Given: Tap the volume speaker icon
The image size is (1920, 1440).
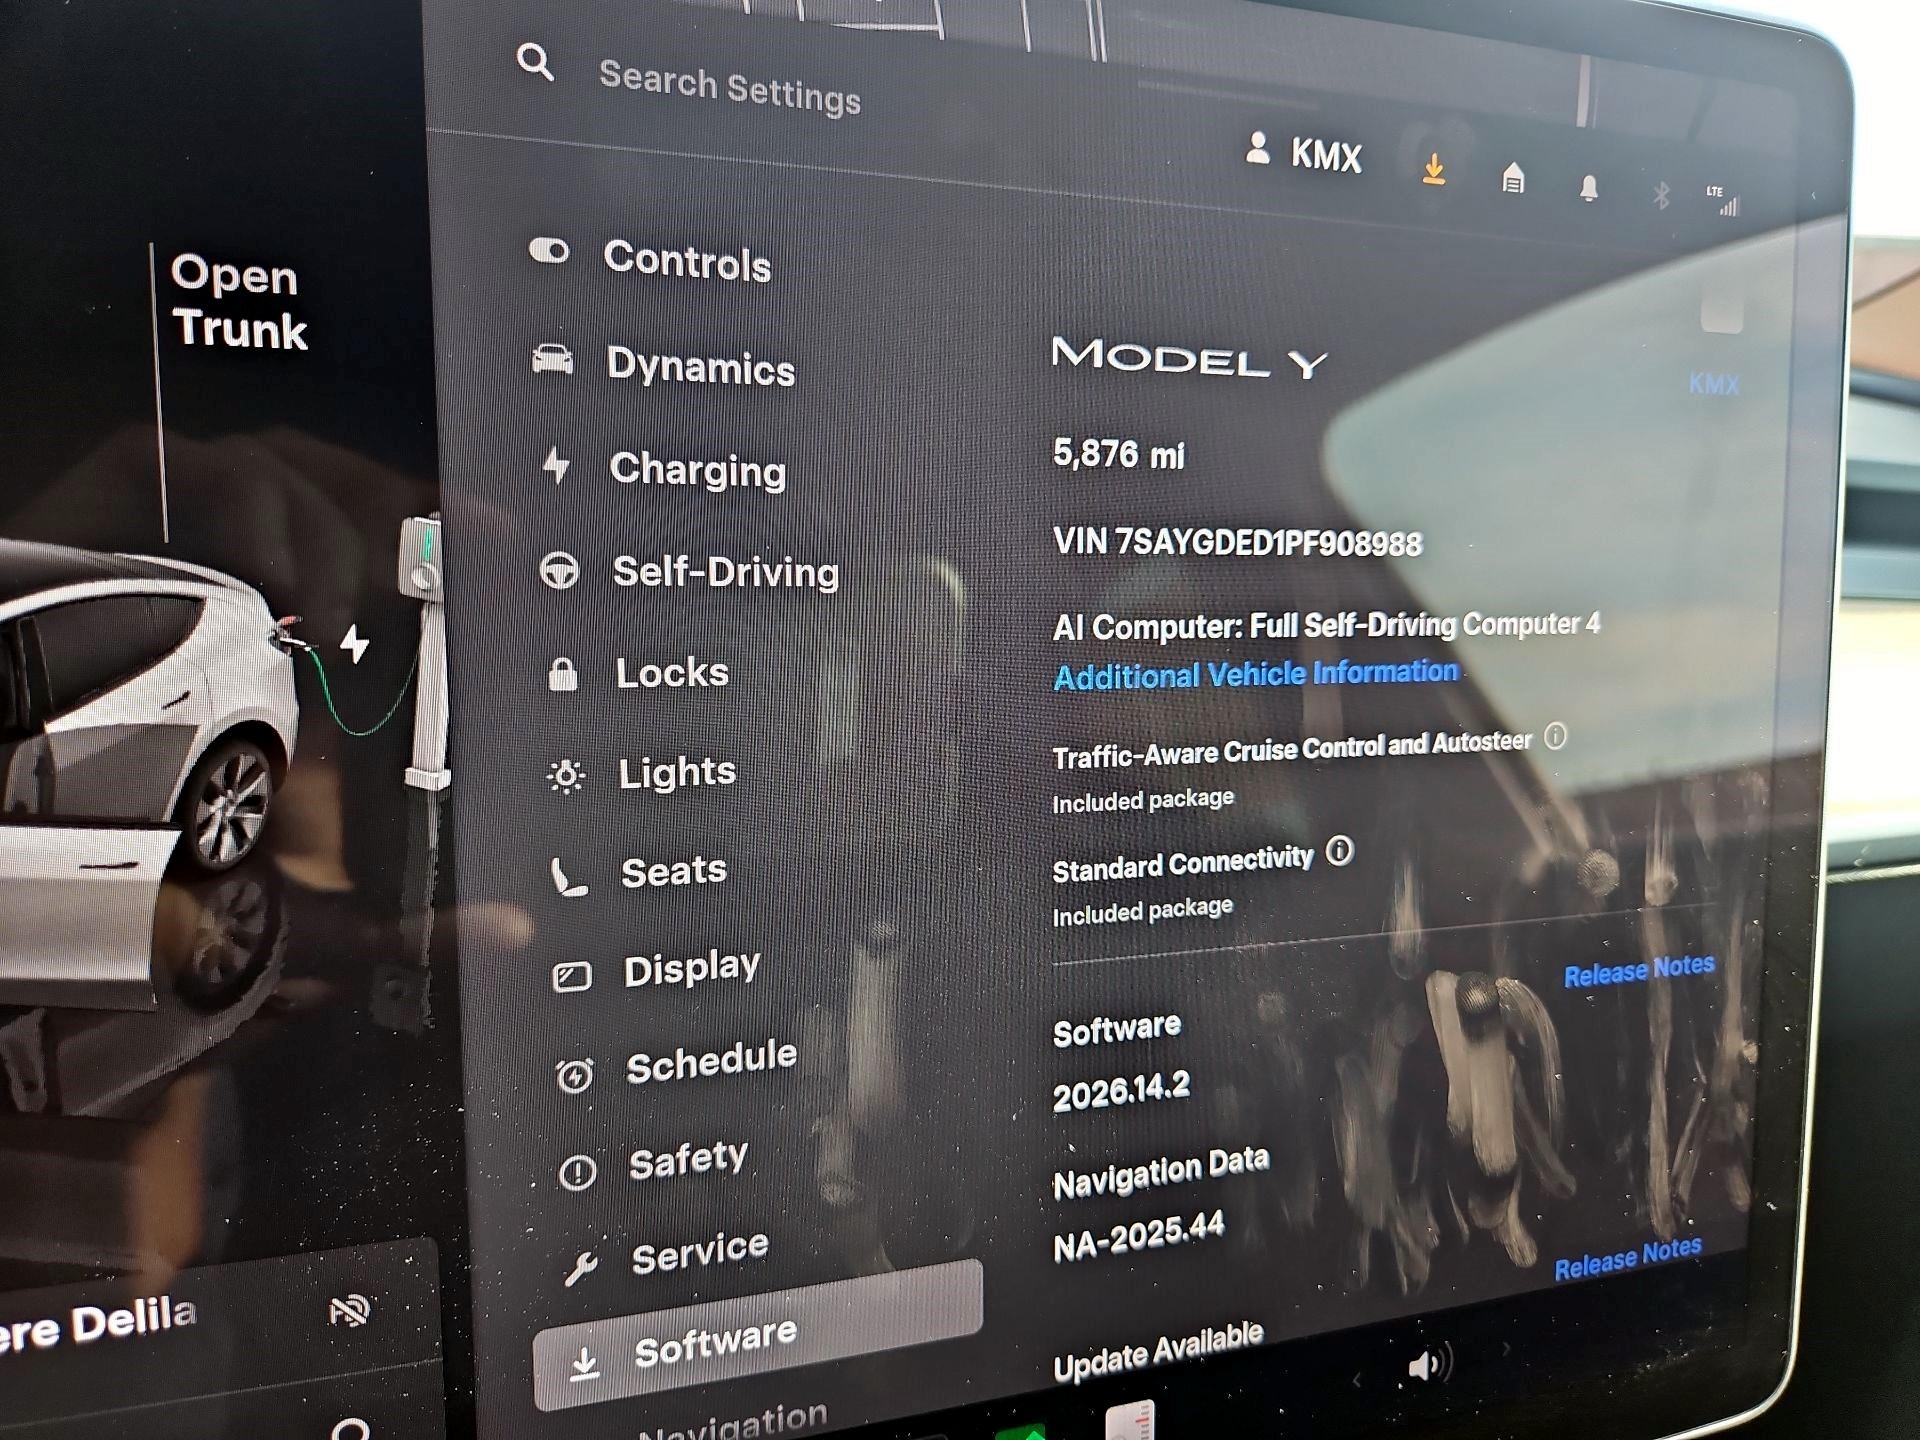Looking at the screenshot, I should 1429,1365.
